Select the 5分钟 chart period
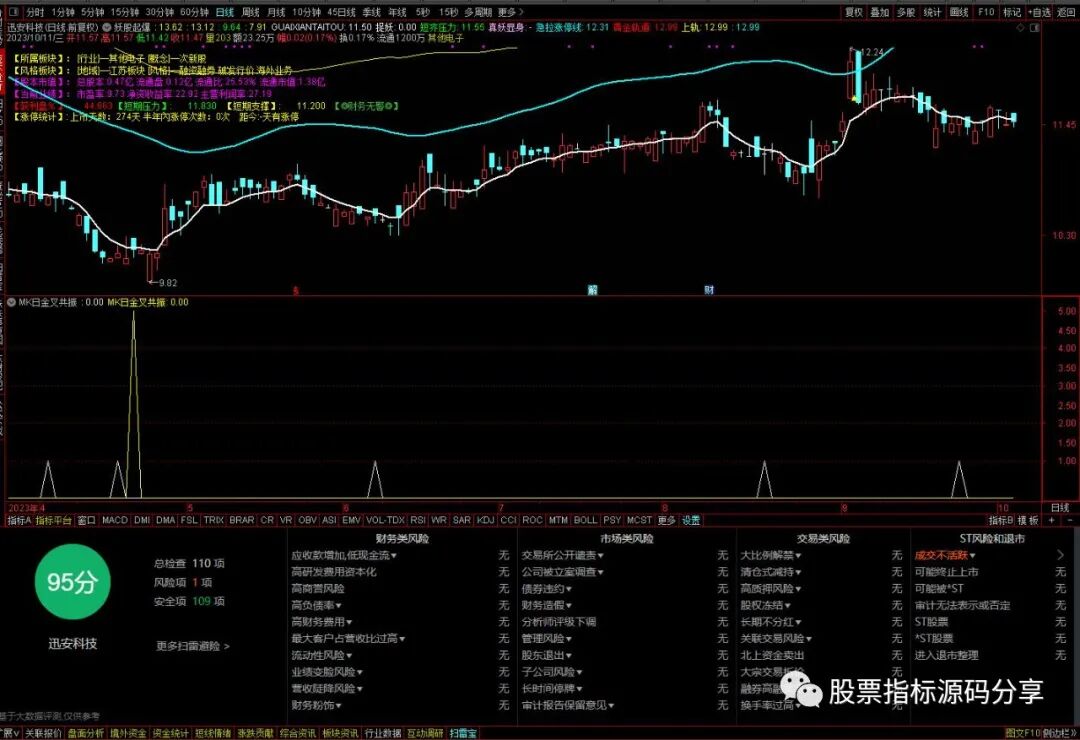Image resolution: width=1080 pixels, height=740 pixels. click(92, 12)
